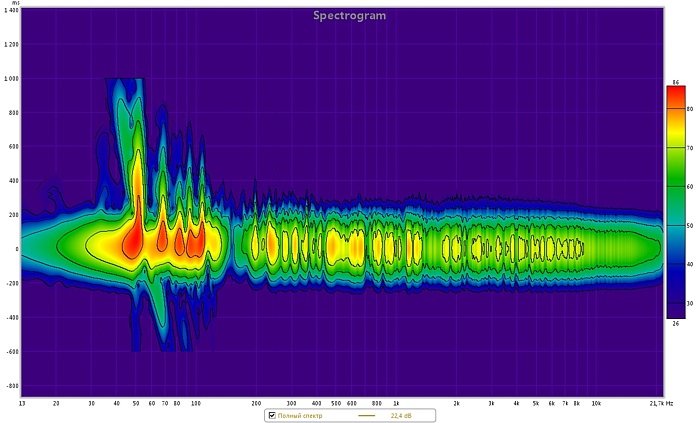Click the 50 Hz red peak in spectrogram
The height and width of the screenshot is (423, 700).
133,240
